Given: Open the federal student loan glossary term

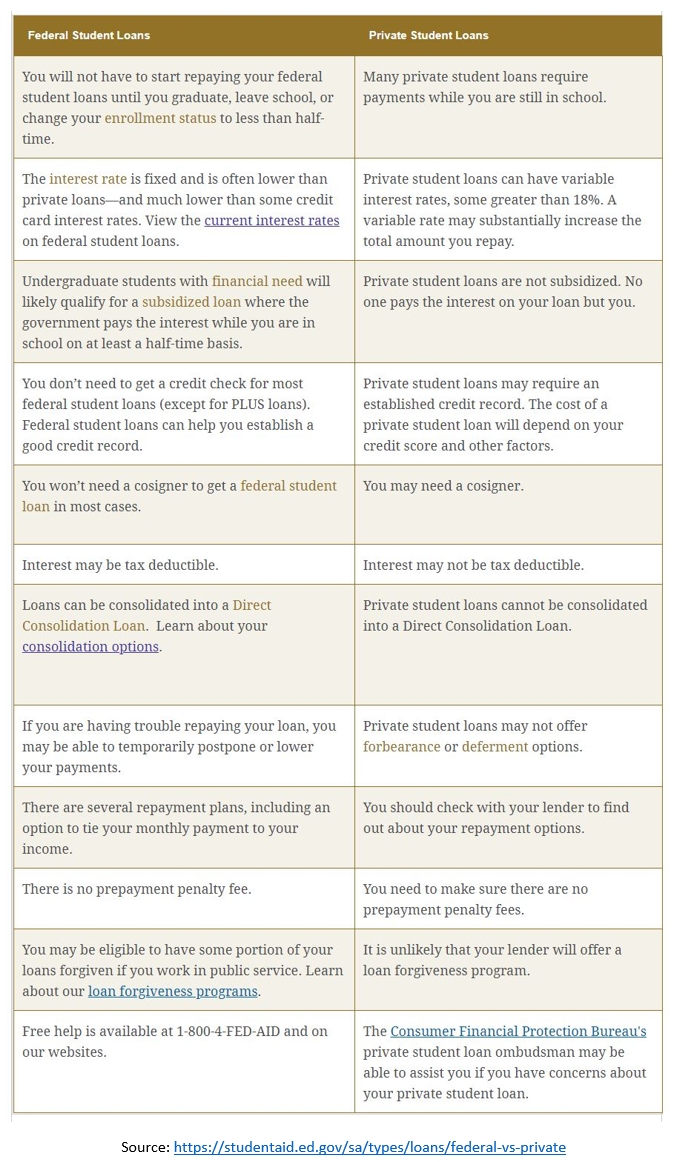Looking at the screenshot, I should (179, 497).
